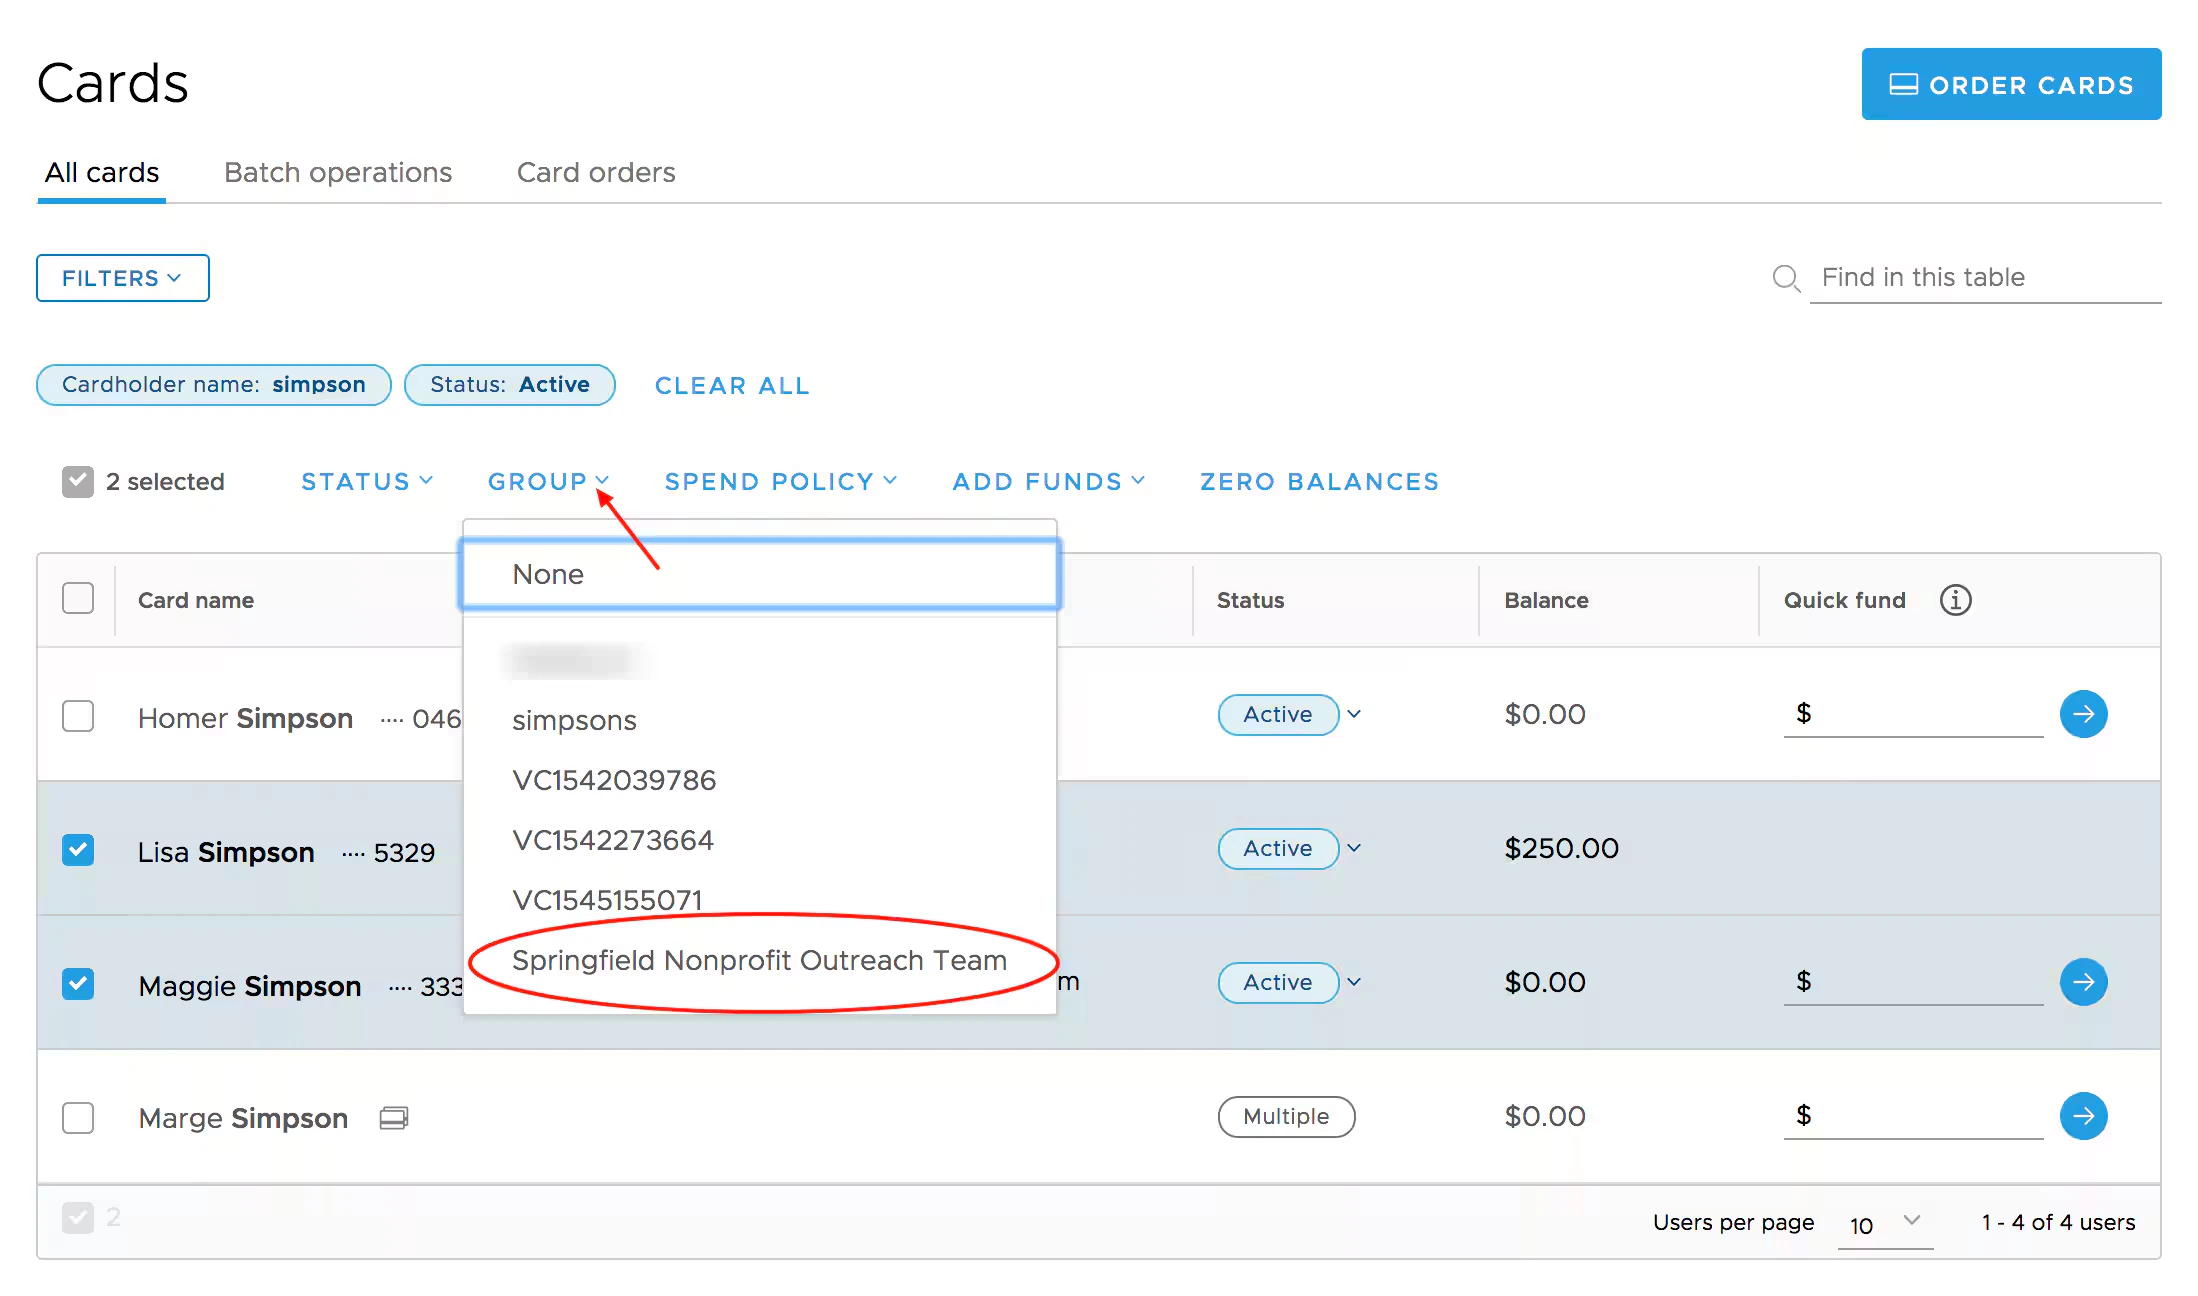Uncheck Lisa Simpson's row checkbox
This screenshot has width=2198, height=1296.
tap(78, 850)
